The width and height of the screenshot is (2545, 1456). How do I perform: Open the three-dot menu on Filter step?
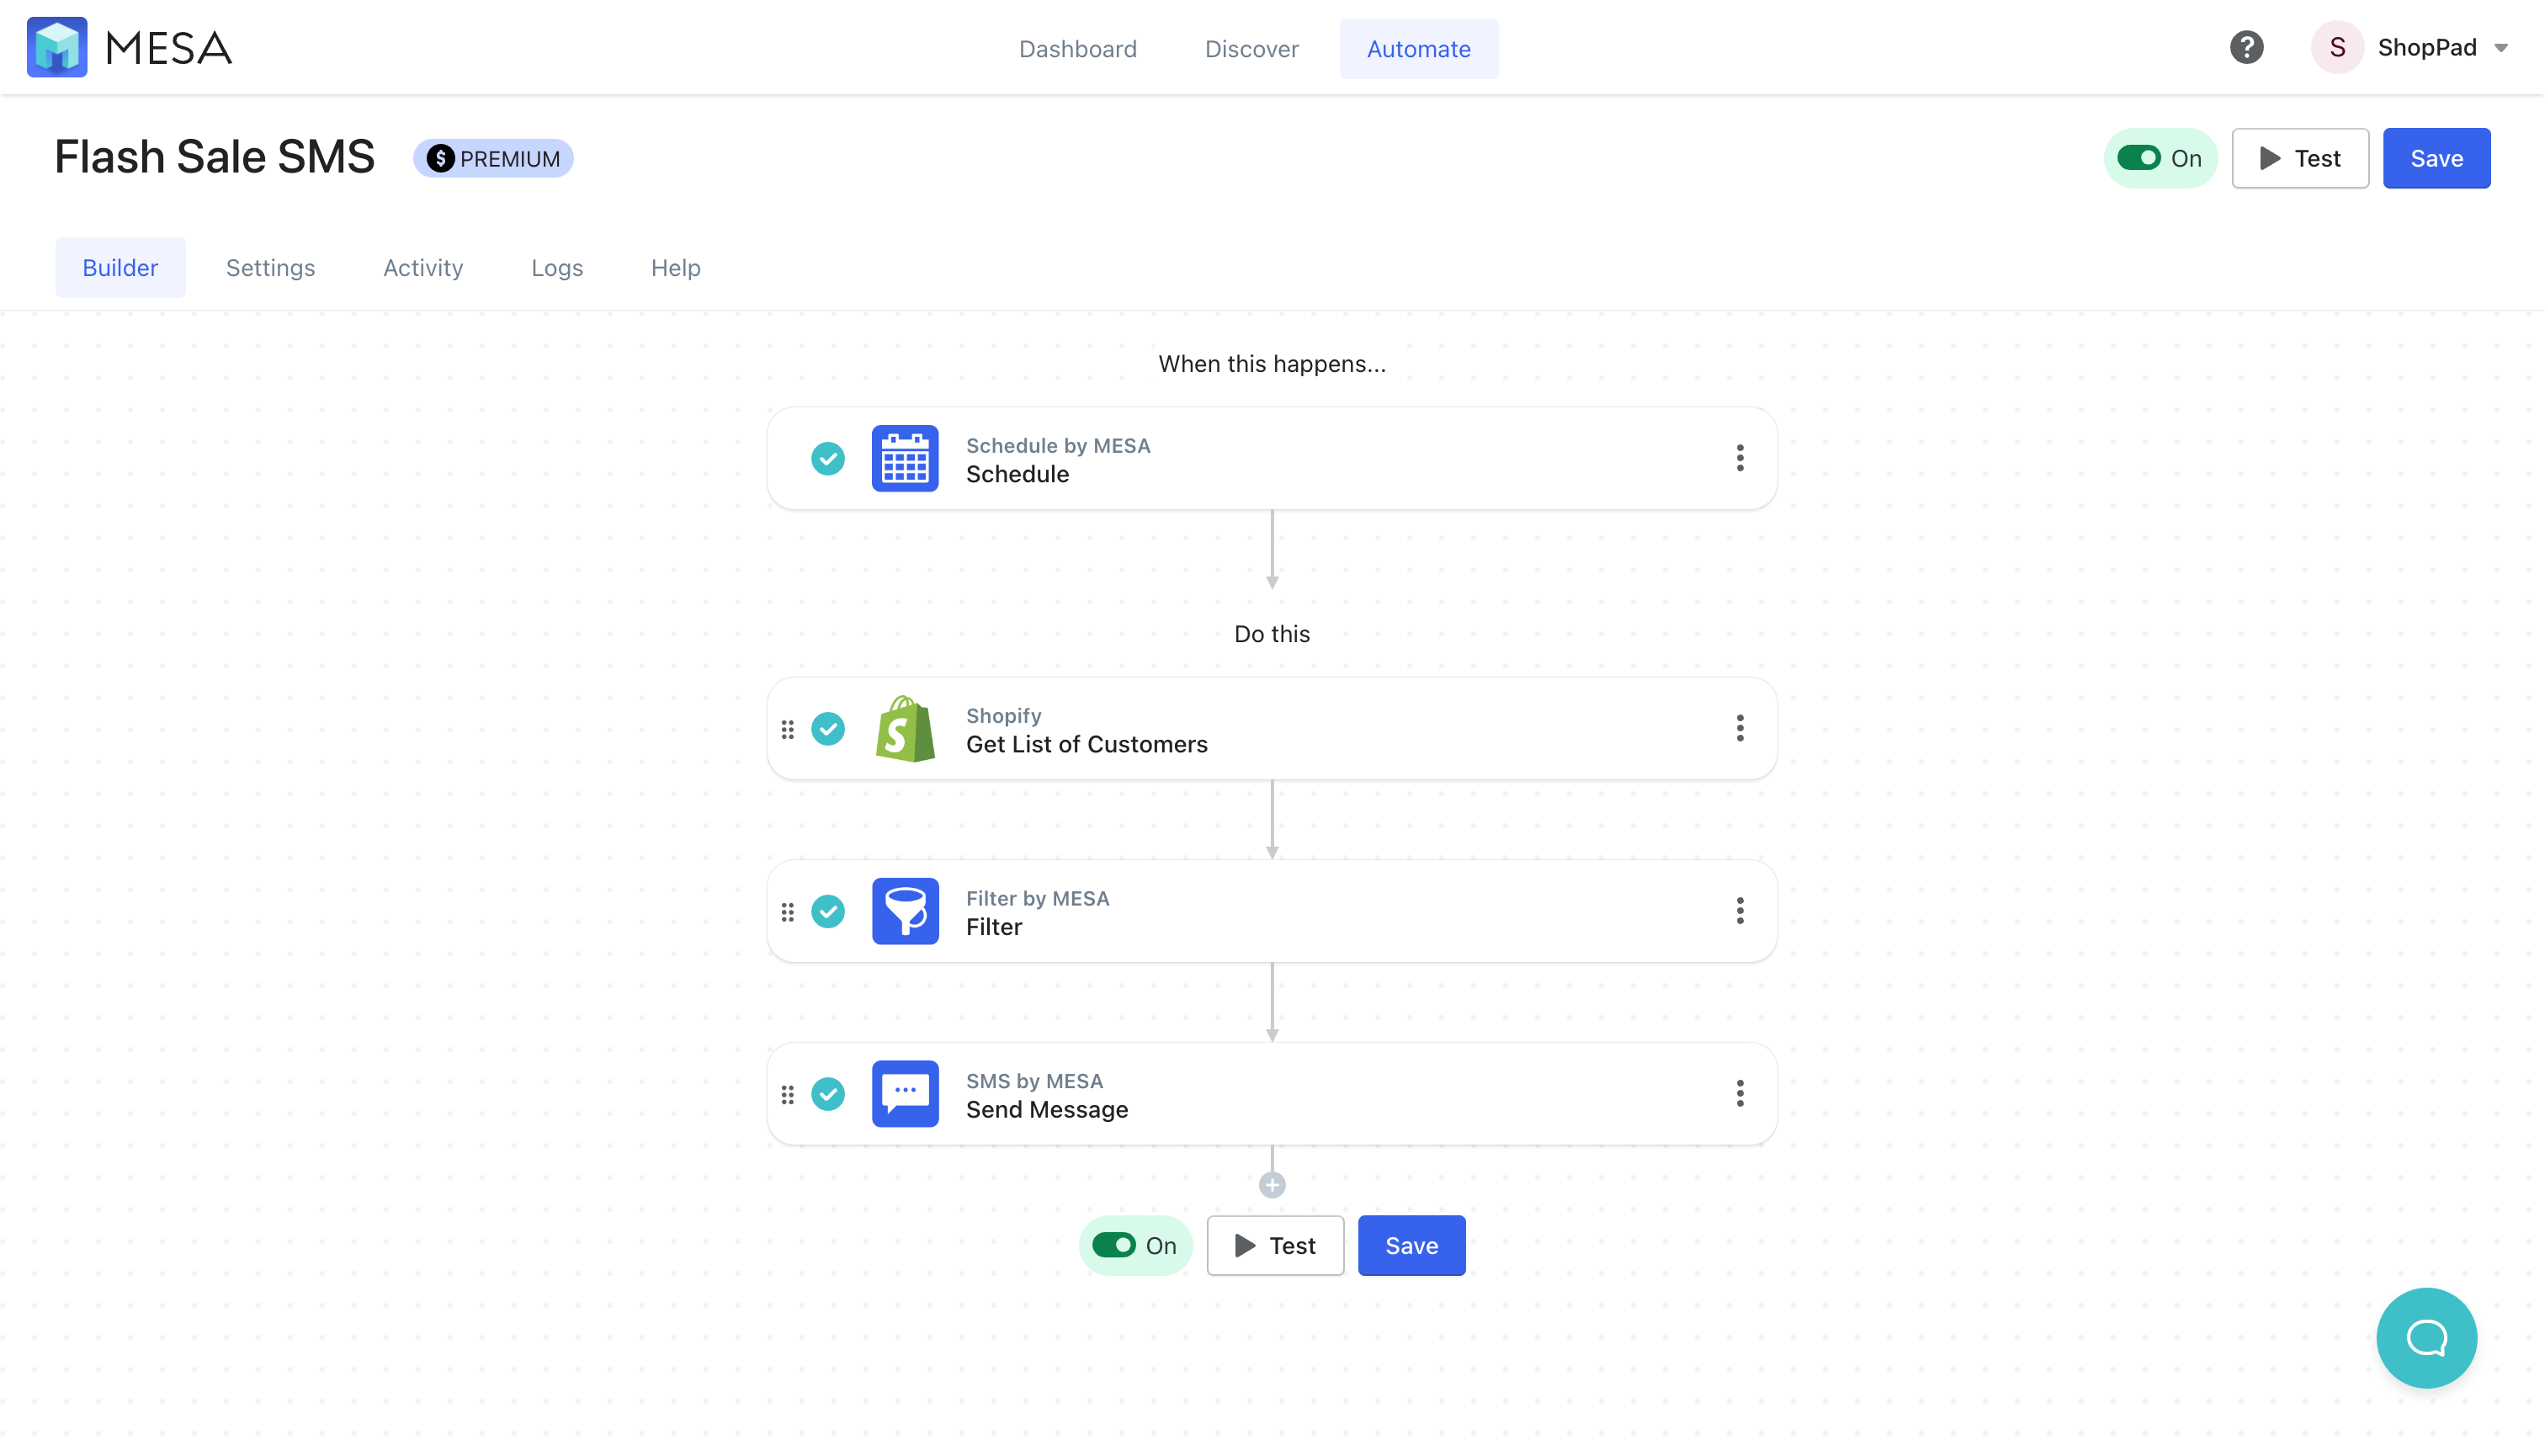click(1741, 911)
